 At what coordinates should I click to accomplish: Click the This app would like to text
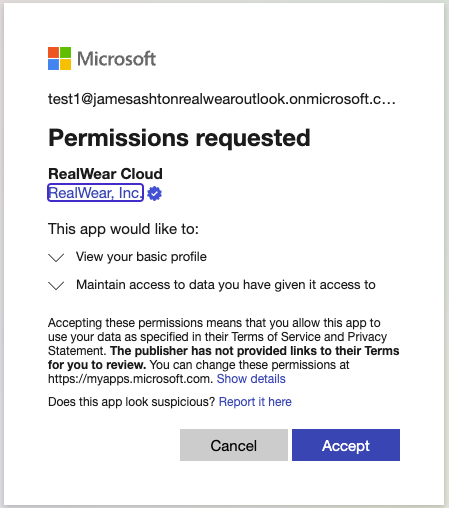[x=123, y=229]
